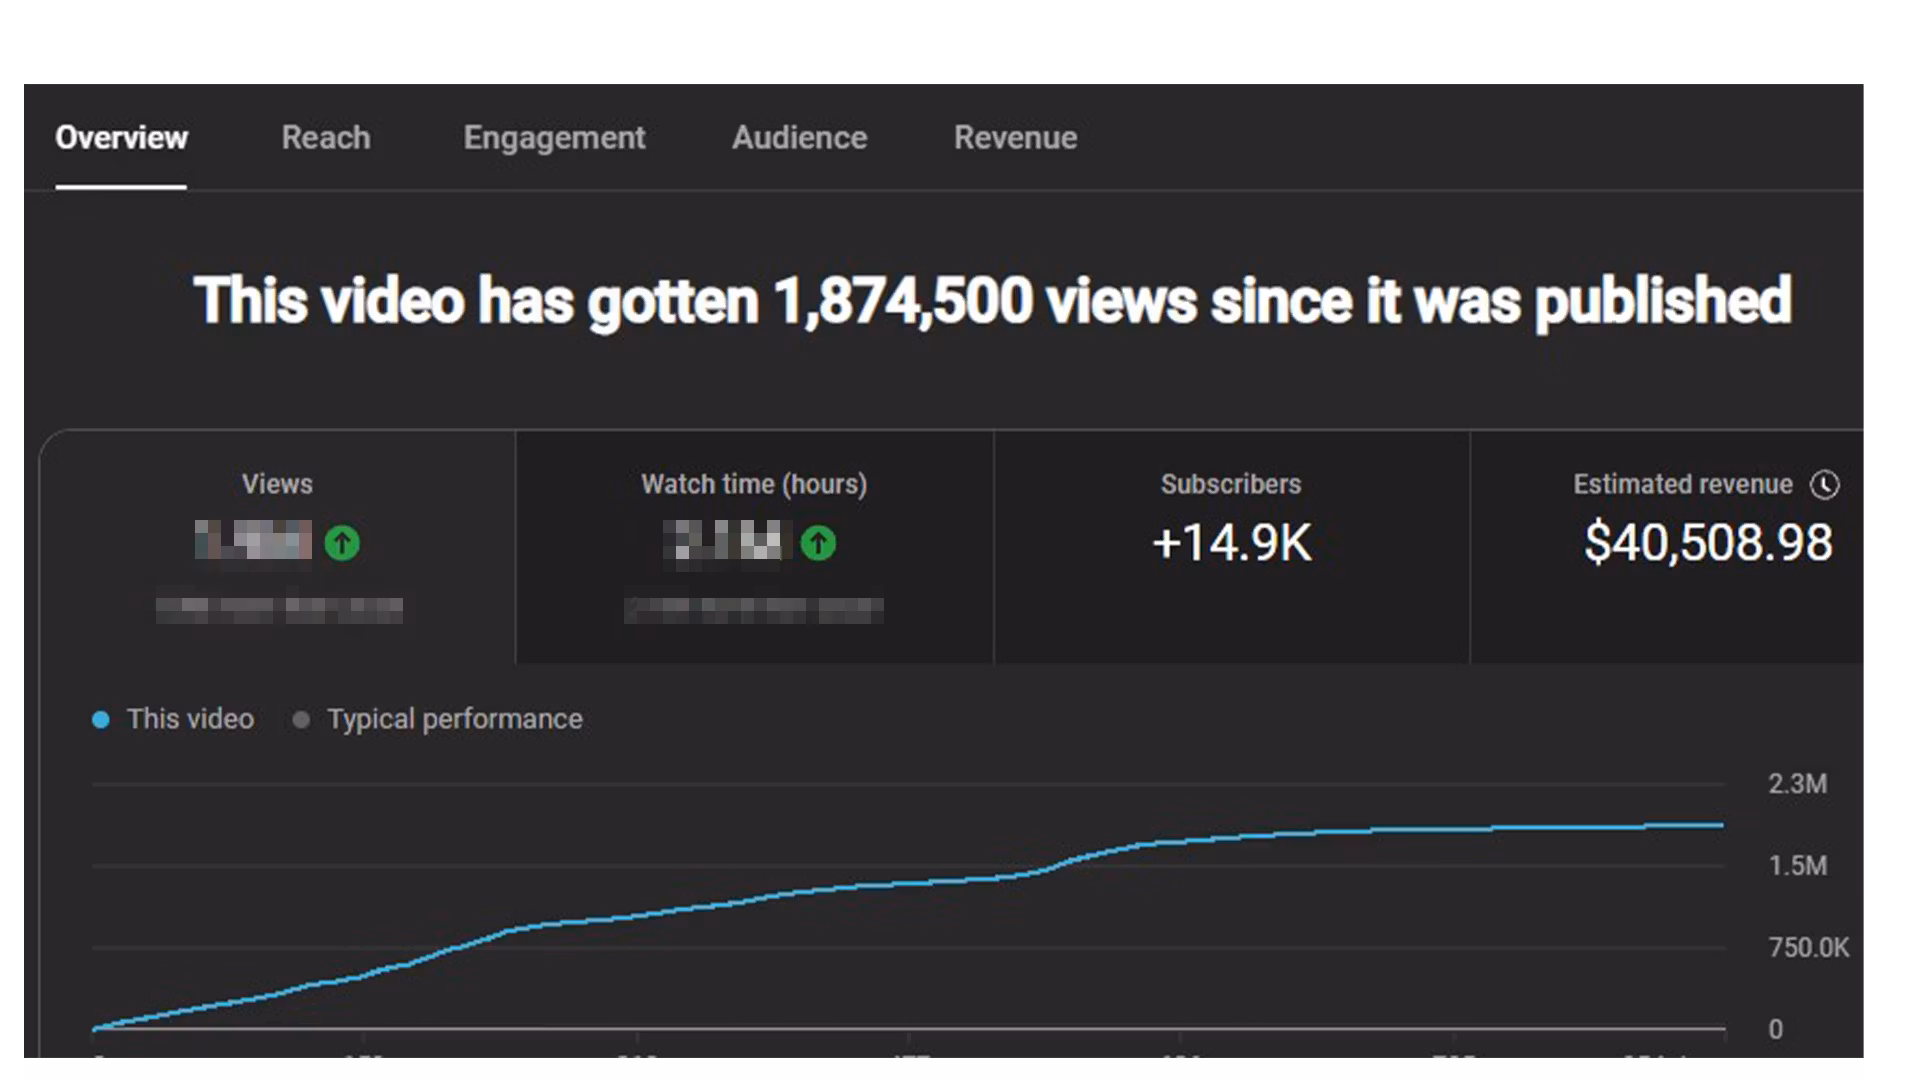Switch to the Overview tab
1920x1080 pixels.
click(x=121, y=138)
